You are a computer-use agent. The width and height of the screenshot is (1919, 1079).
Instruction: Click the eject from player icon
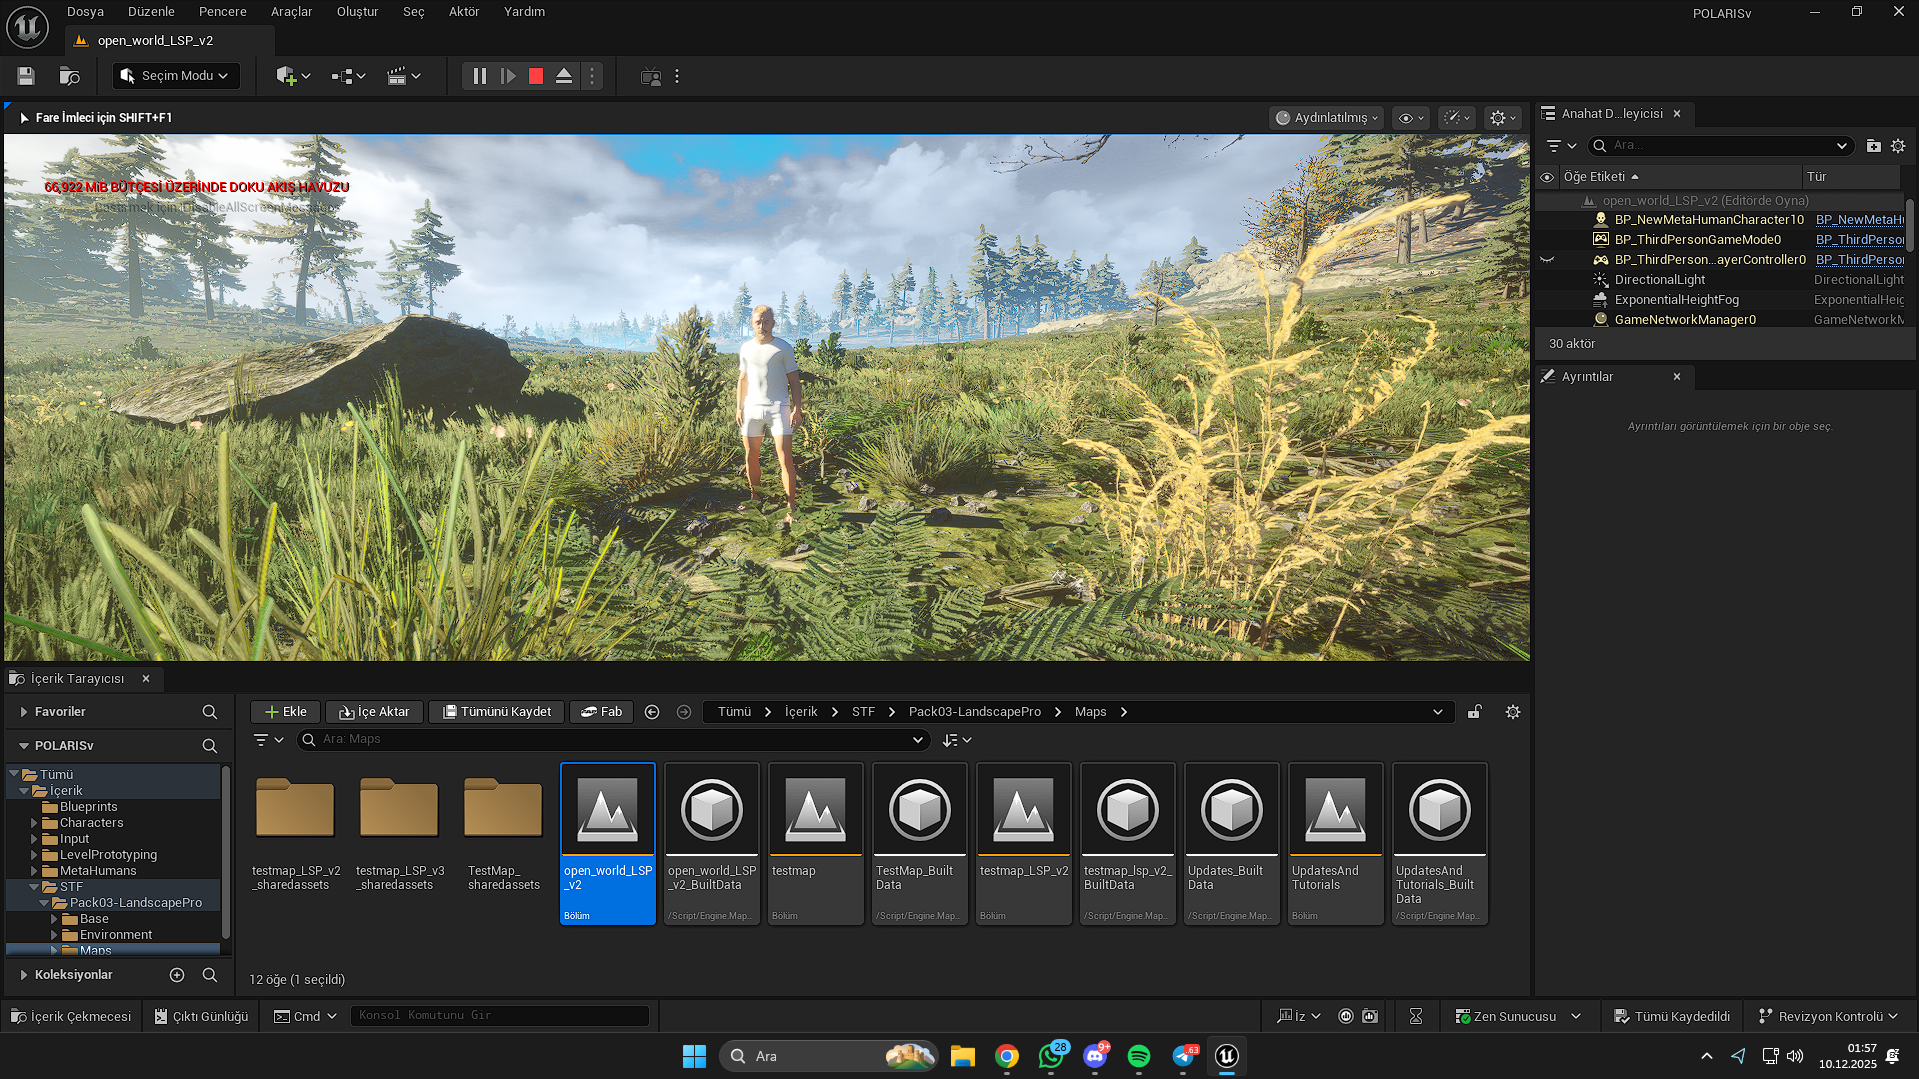click(x=564, y=76)
